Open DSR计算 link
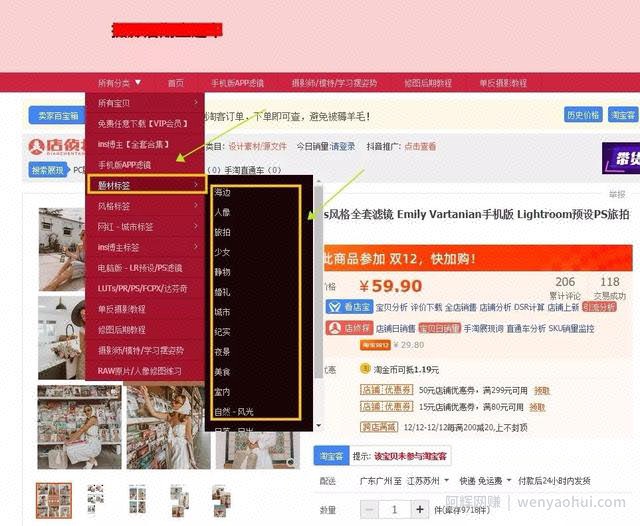The image size is (640, 526). (529, 307)
